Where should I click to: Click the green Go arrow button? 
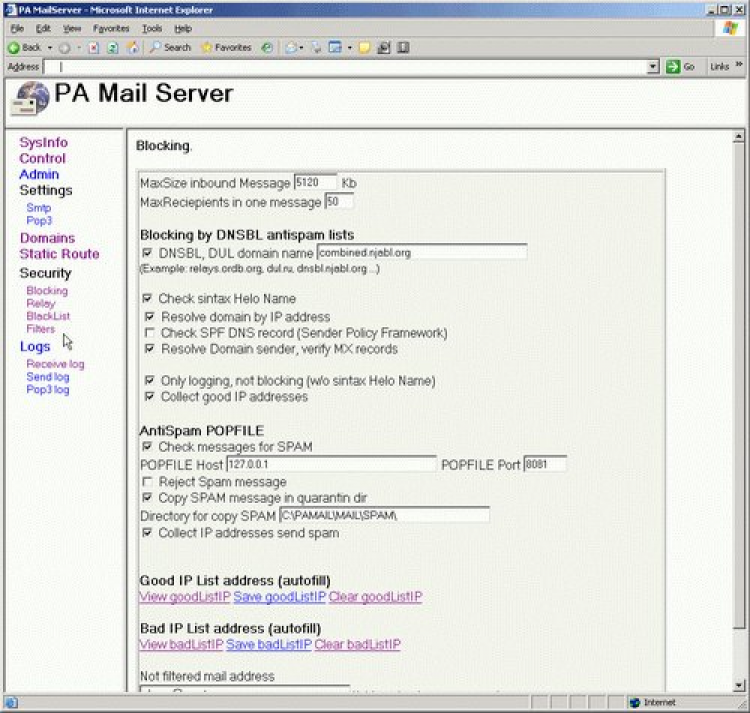click(x=673, y=67)
